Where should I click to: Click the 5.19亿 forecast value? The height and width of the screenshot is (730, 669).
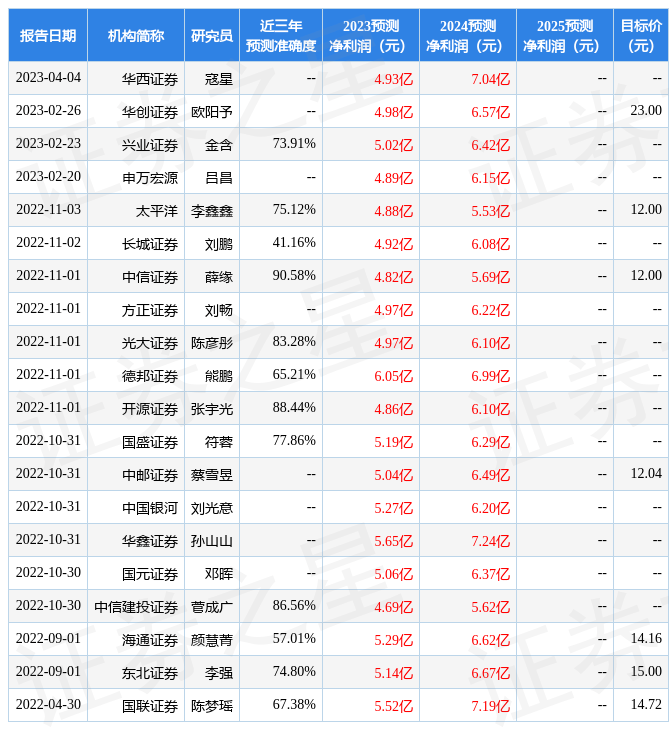click(394, 442)
